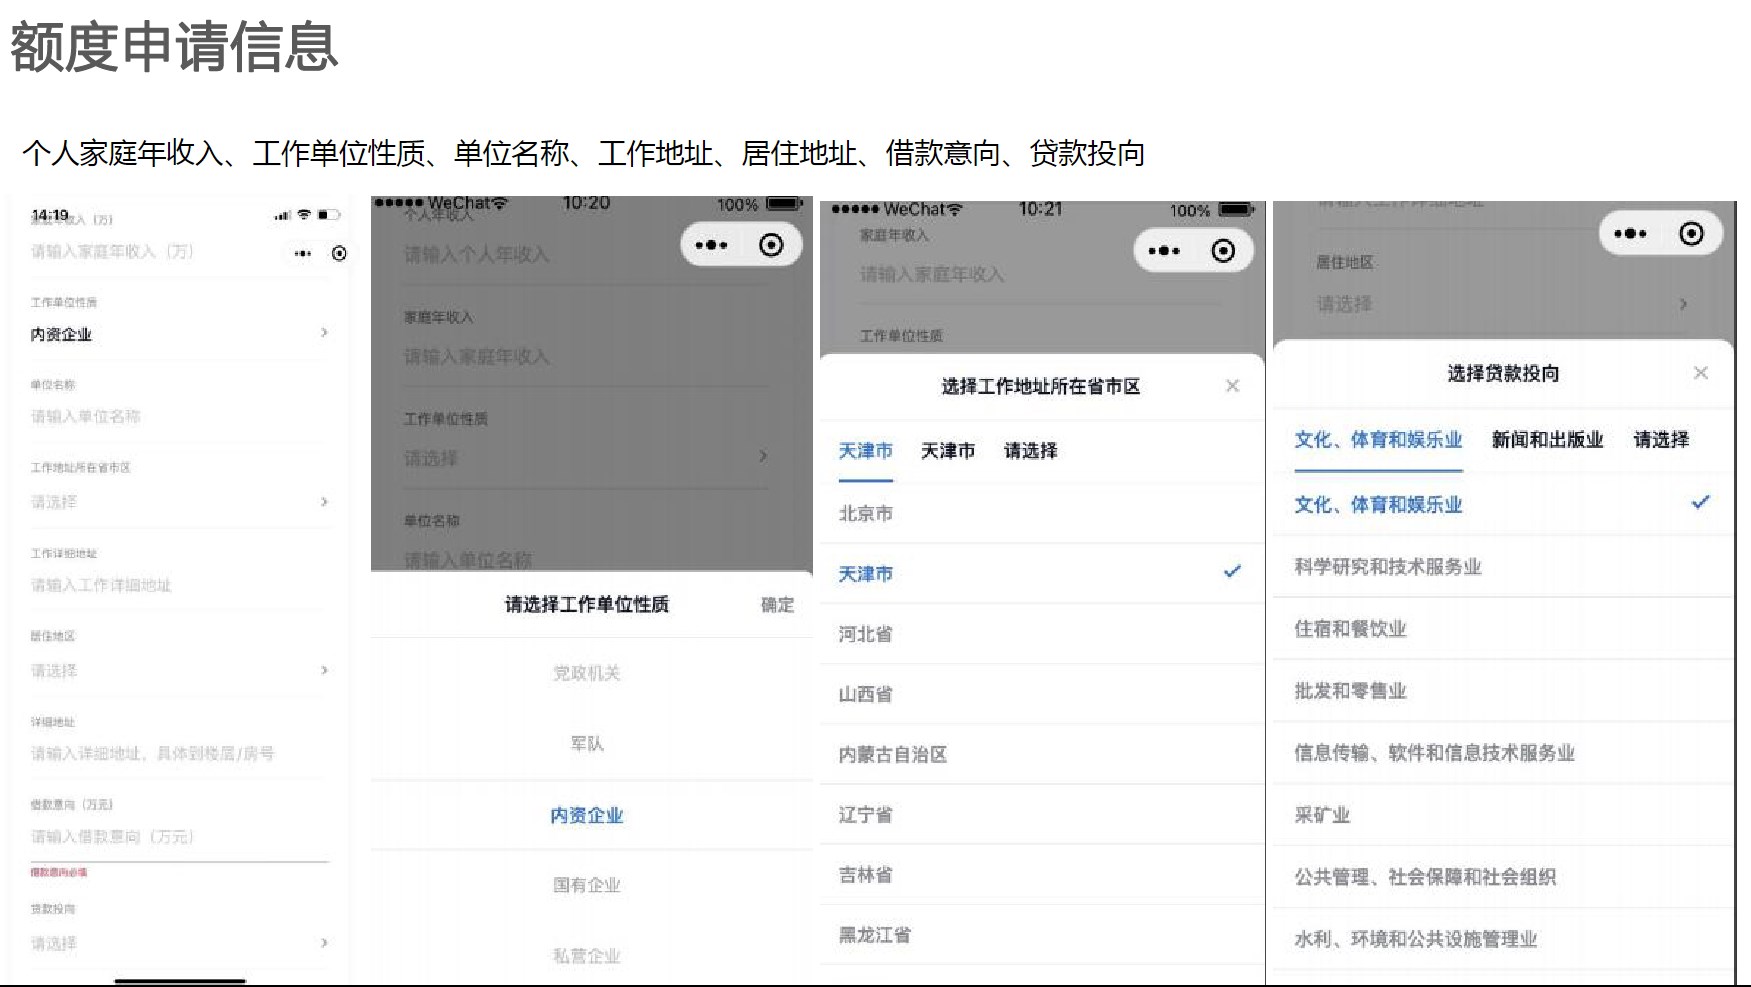This screenshot has height=987, width=1751.
Task: Confirm work unit type with 确定
Action: [777, 605]
